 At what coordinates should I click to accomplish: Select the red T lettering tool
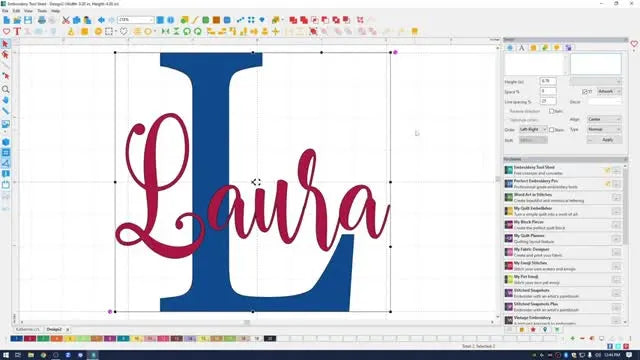[17, 31]
